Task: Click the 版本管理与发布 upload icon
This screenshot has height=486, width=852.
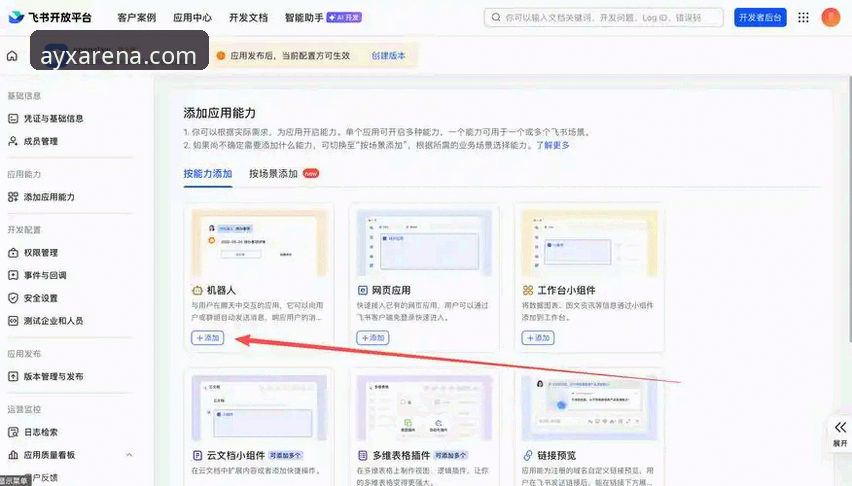Action: 13,376
